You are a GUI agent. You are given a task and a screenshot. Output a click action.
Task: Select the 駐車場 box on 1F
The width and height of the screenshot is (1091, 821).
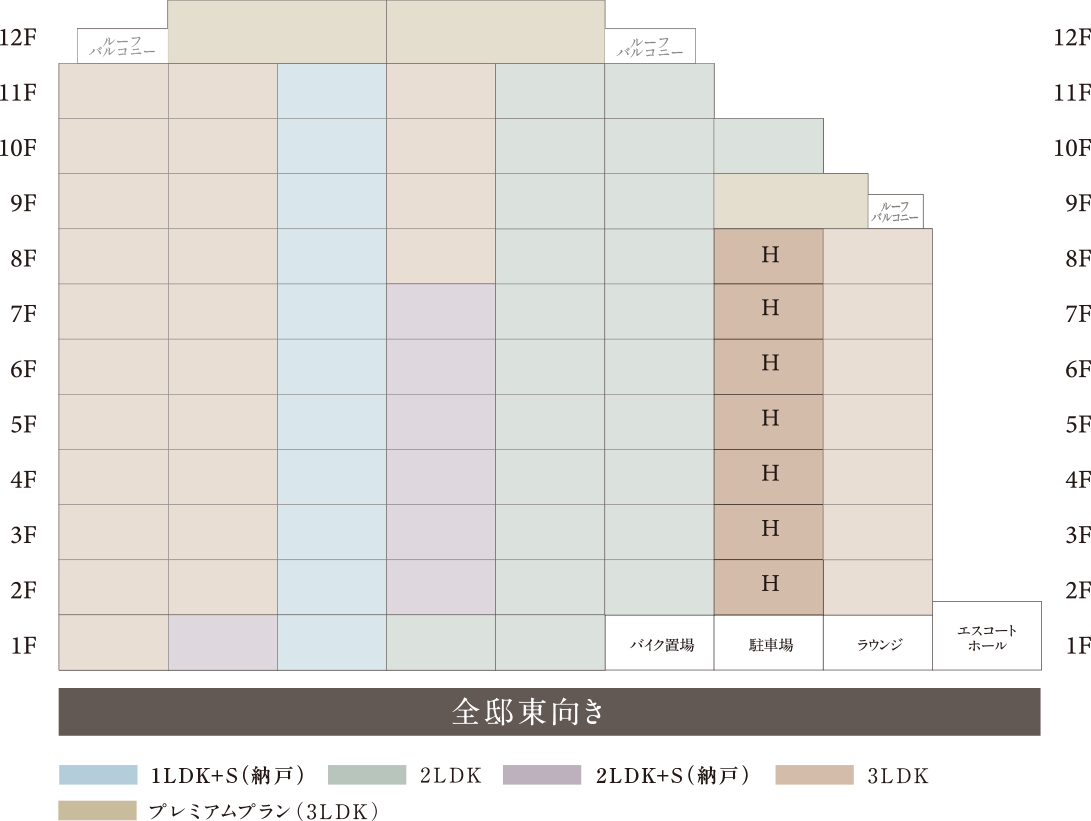769,643
